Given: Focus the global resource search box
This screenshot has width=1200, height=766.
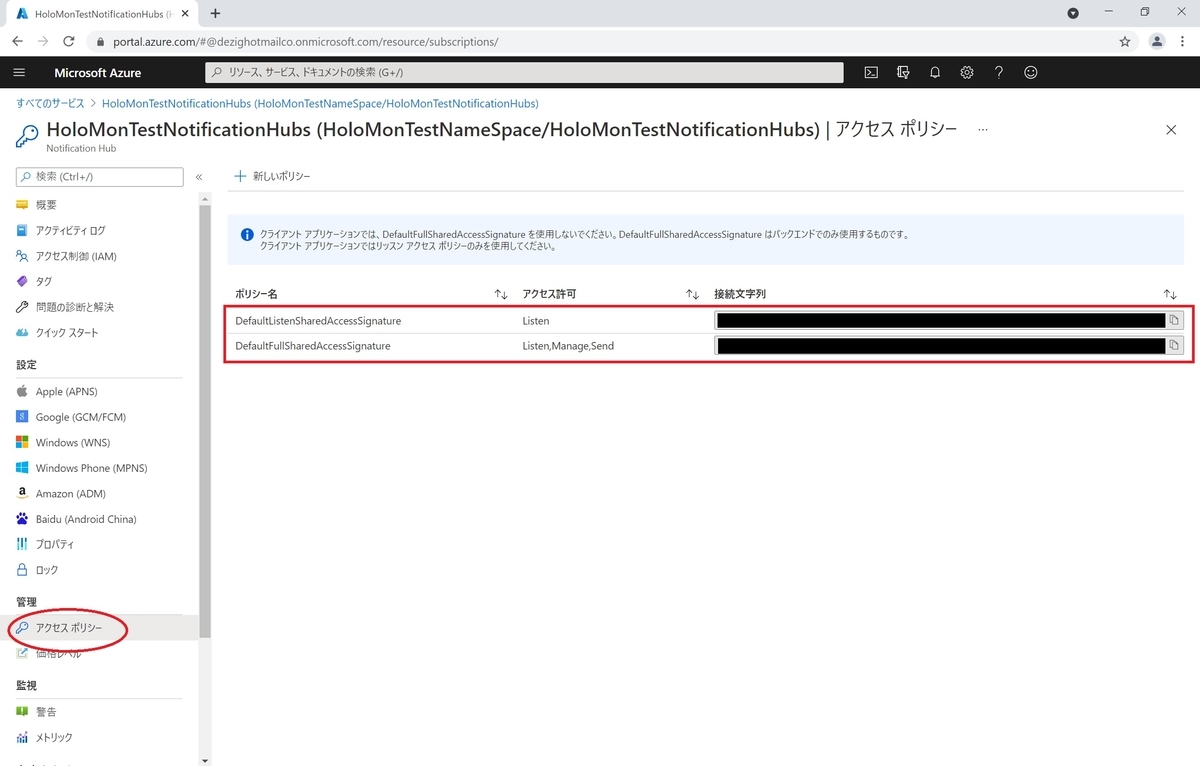Looking at the screenshot, I should 523,72.
